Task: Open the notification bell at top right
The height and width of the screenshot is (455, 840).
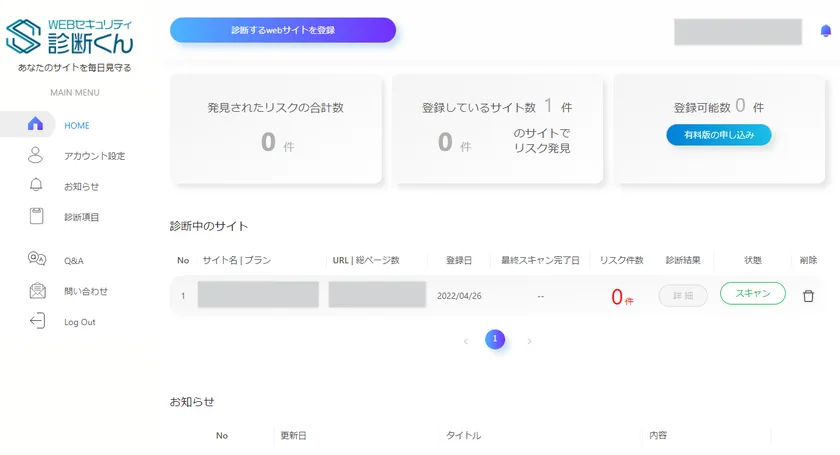Action: tap(825, 31)
